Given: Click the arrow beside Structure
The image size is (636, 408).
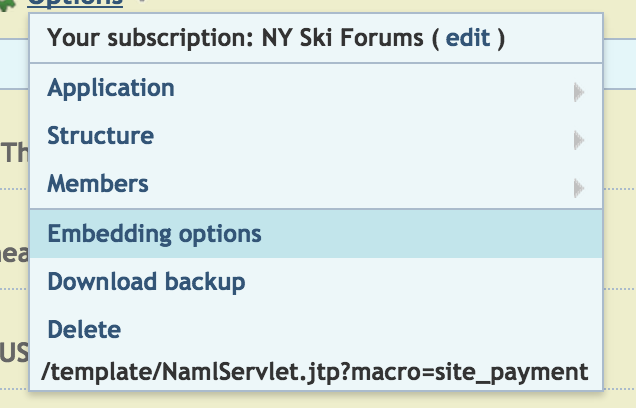Looking at the screenshot, I should click(x=578, y=140).
